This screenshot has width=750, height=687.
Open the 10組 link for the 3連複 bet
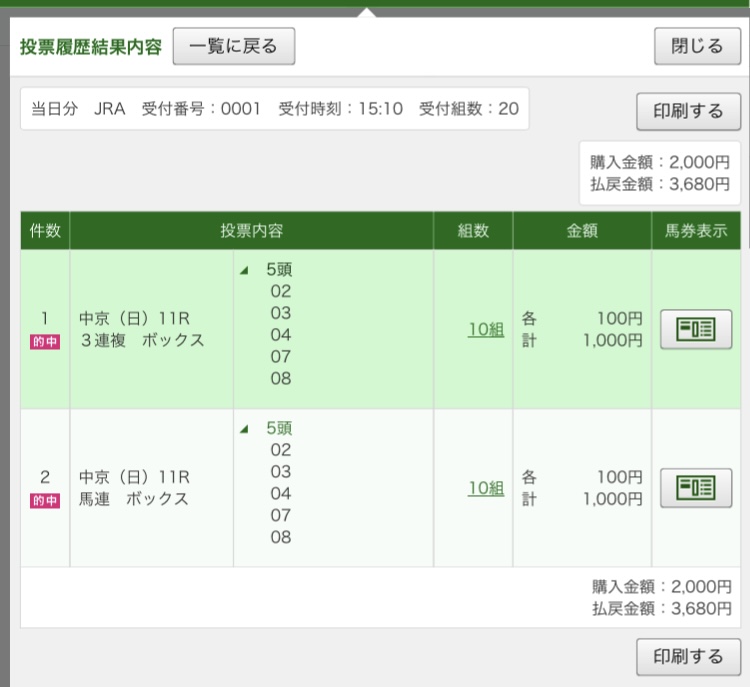pos(486,329)
